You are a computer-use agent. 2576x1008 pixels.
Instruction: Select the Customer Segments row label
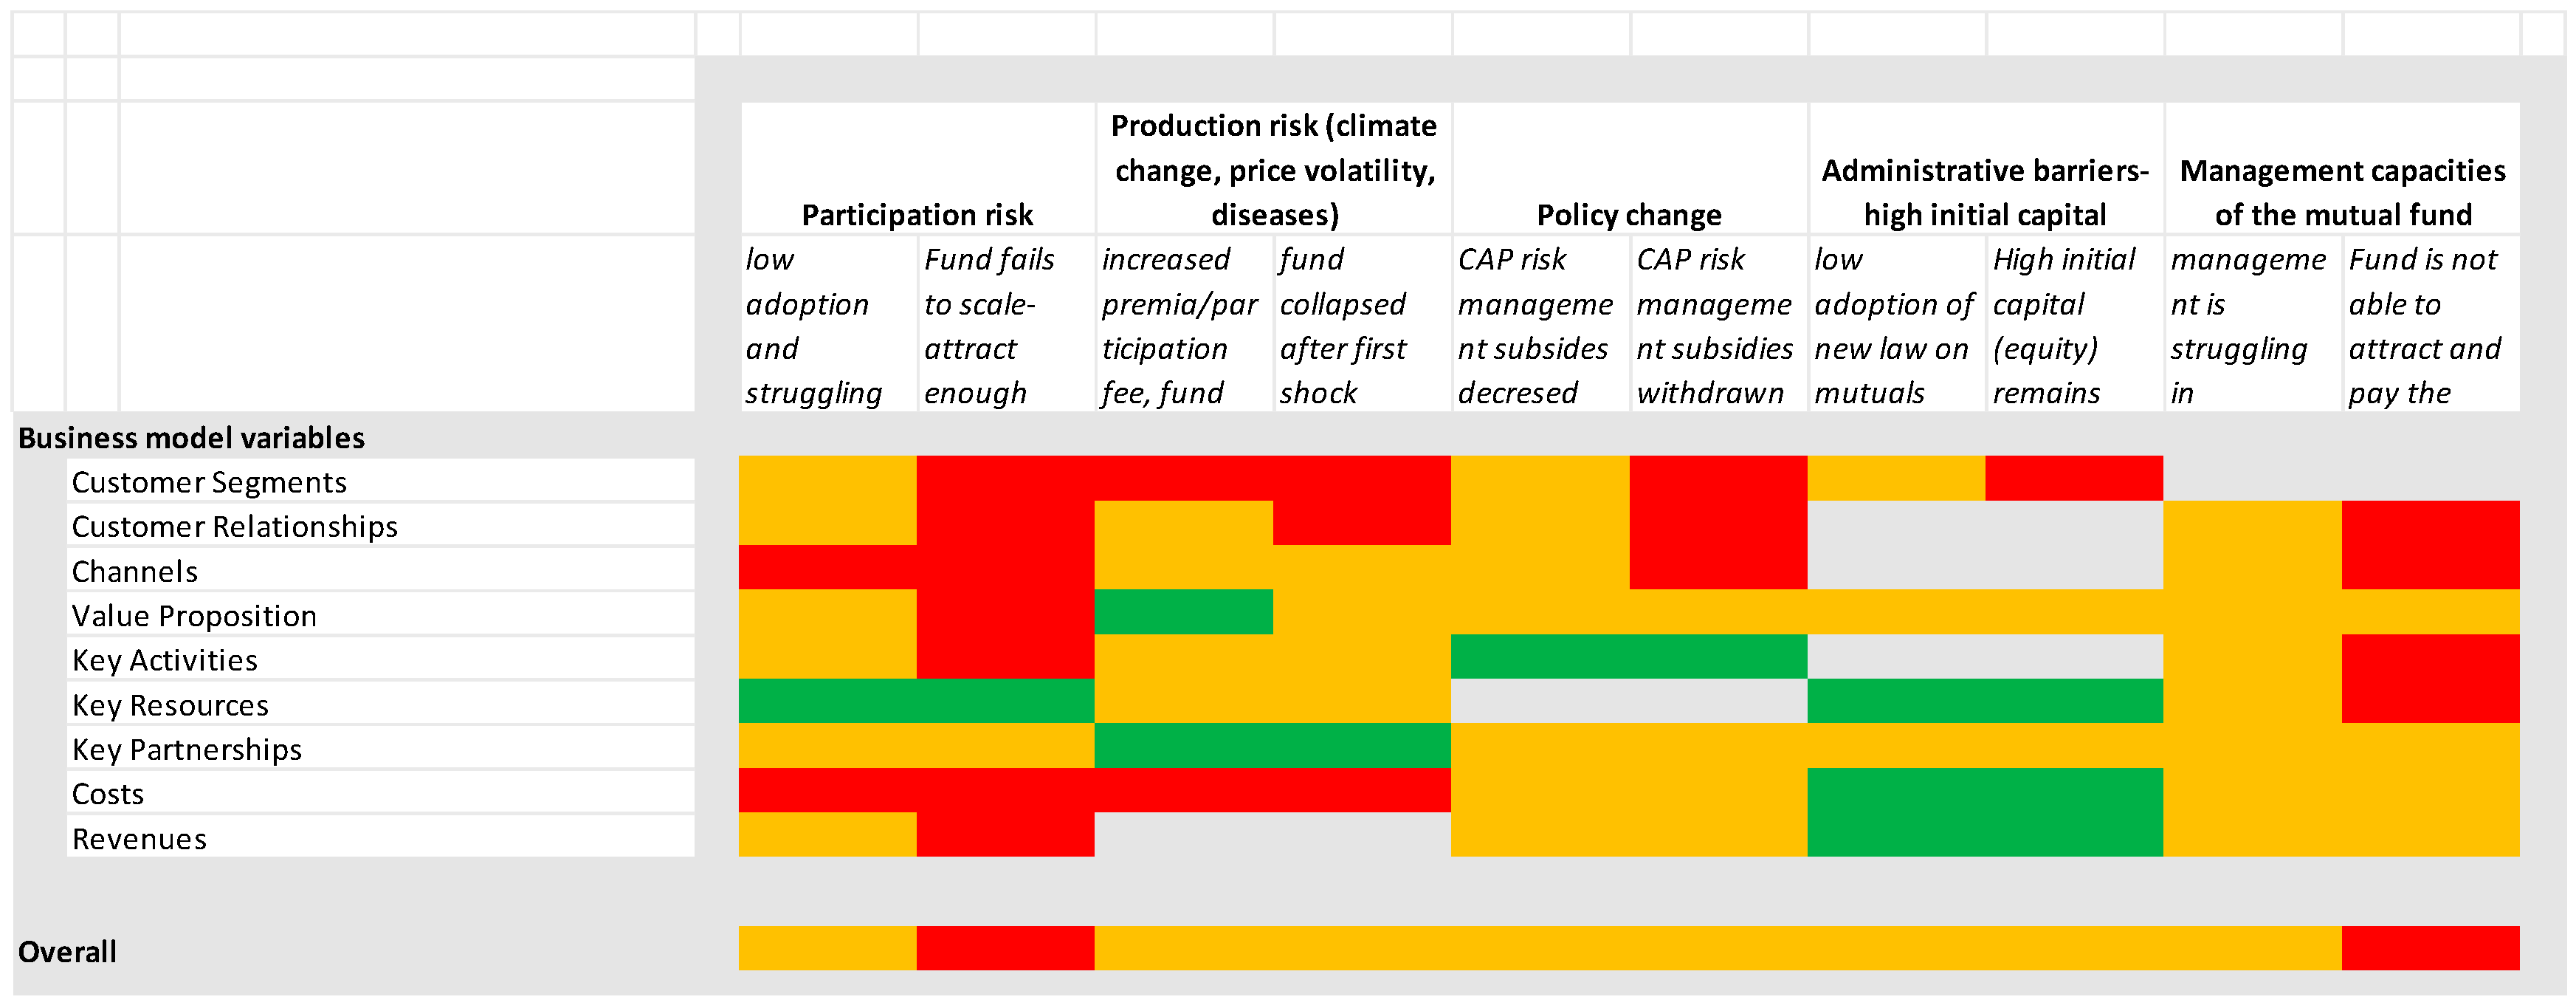[209, 482]
